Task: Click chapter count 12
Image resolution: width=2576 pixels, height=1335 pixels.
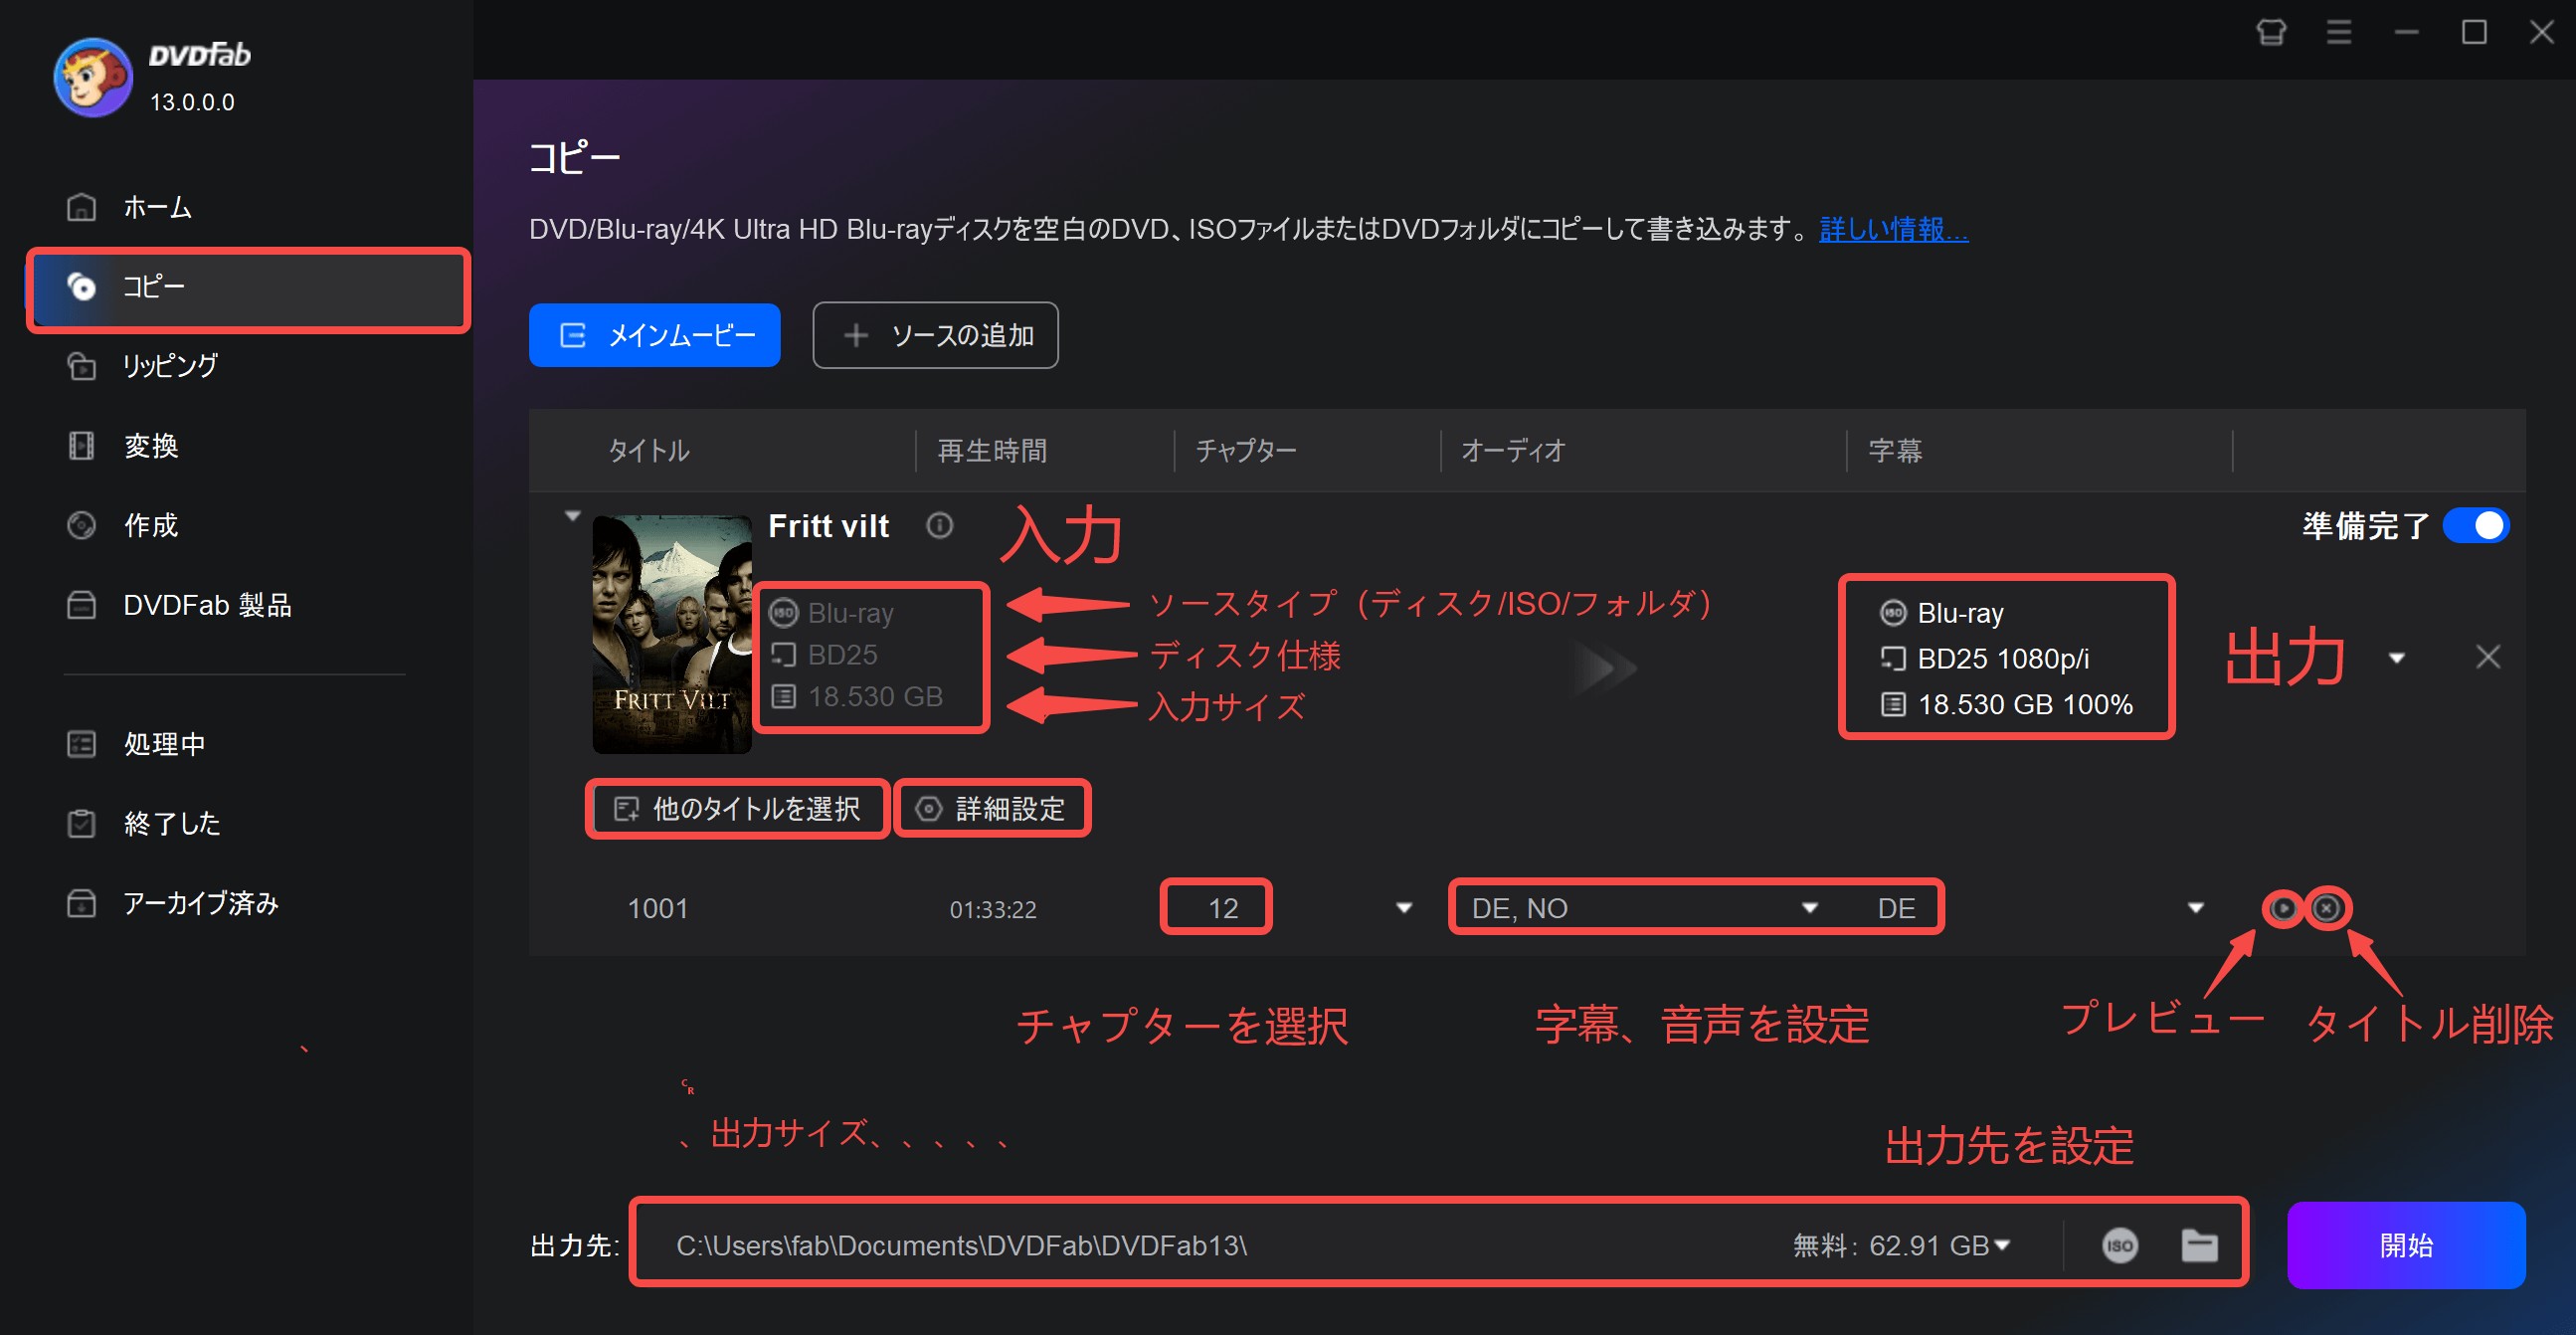Action: (x=1222, y=908)
